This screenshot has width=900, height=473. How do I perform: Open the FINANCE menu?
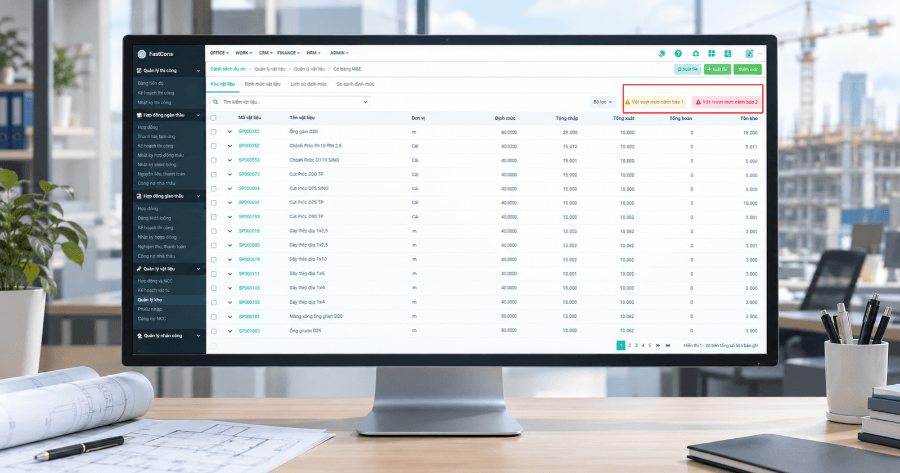pos(288,53)
